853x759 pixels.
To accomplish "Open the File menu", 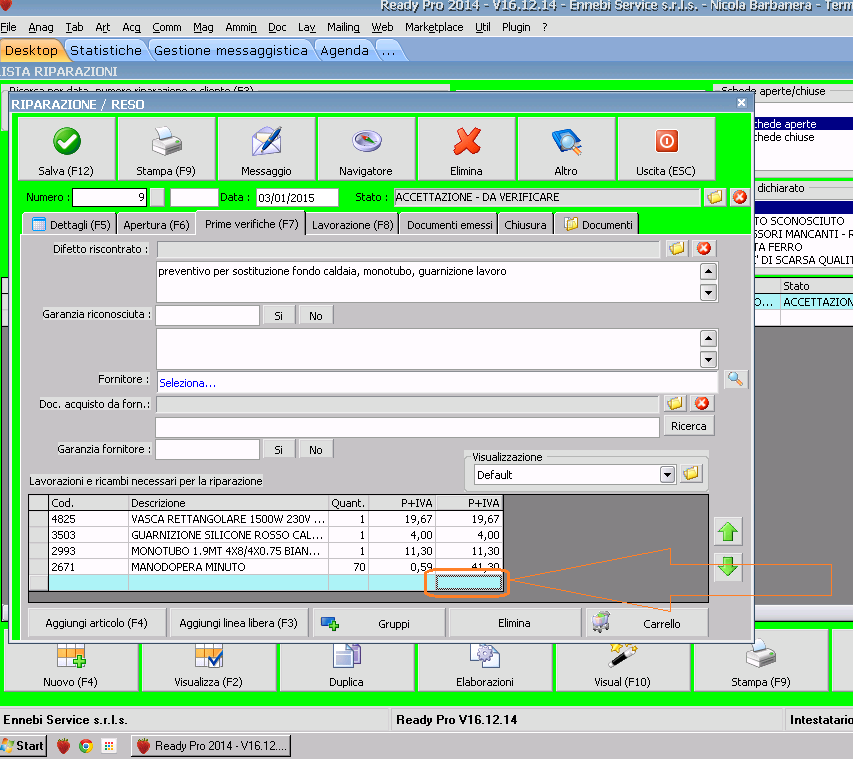I will coord(8,27).
